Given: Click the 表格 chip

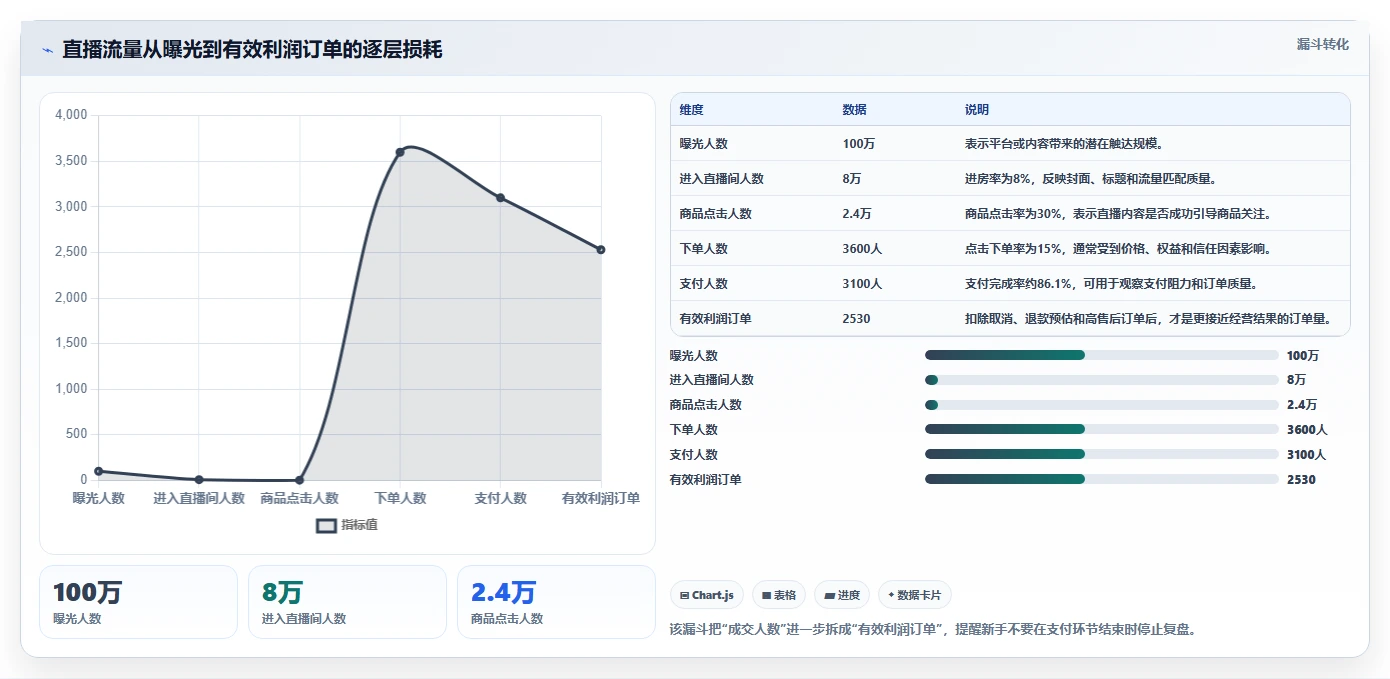Looking at the screenshot, I should tap(779, 595).
